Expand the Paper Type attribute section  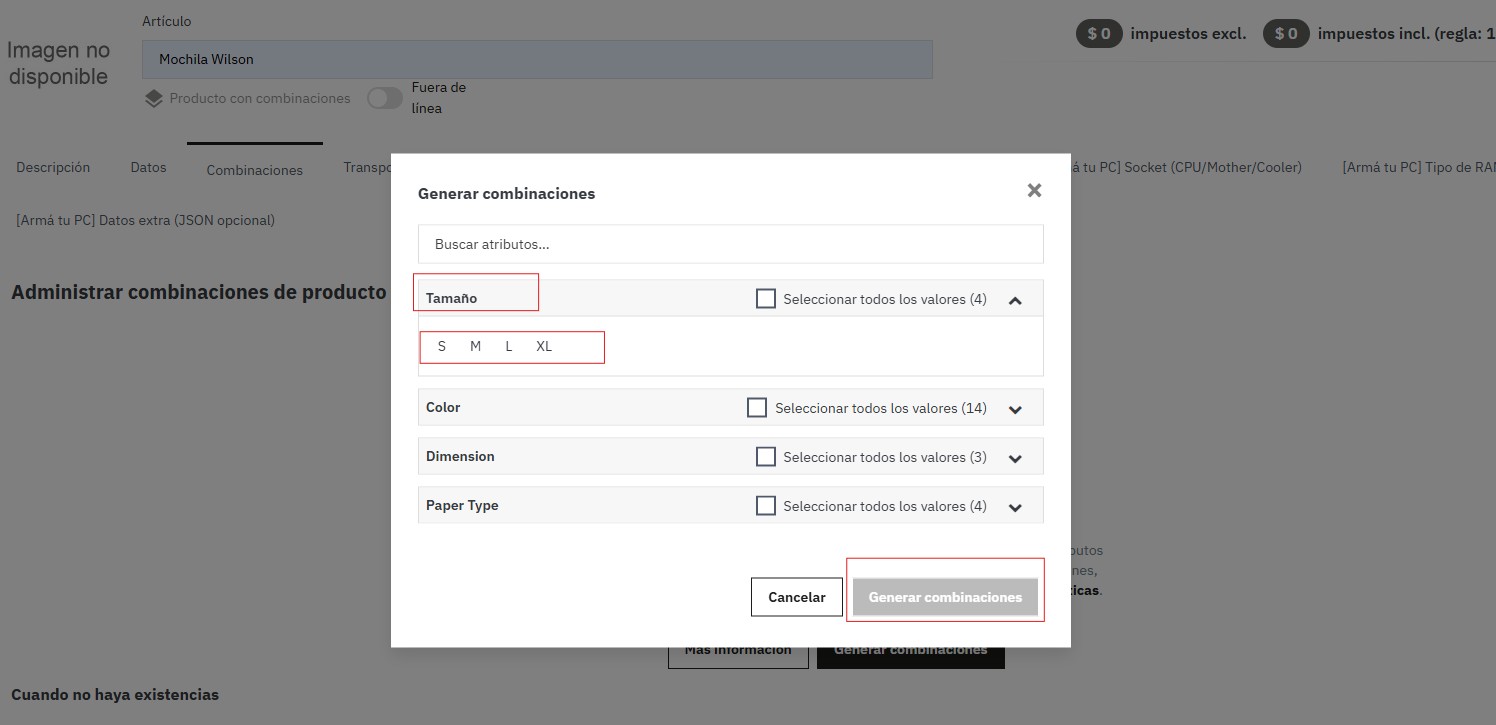coord(1015,507)
